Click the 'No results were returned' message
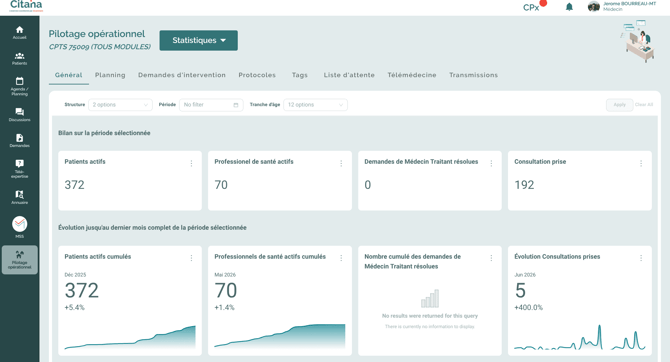The width and height of the screenshot is (670, 362). click(430, 316)
